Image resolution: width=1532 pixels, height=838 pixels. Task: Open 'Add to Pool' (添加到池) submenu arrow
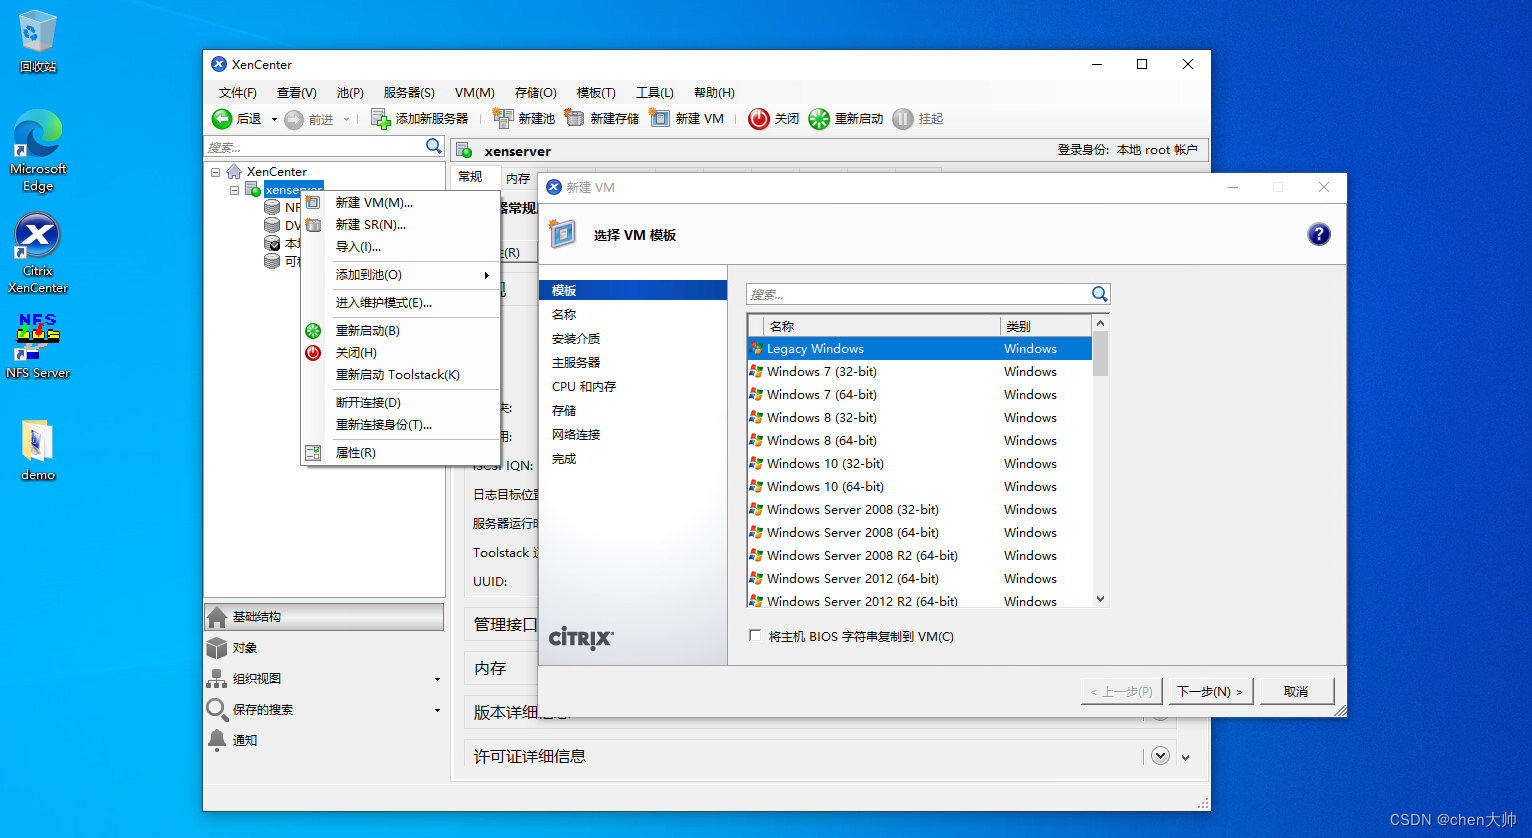point(487,275)
